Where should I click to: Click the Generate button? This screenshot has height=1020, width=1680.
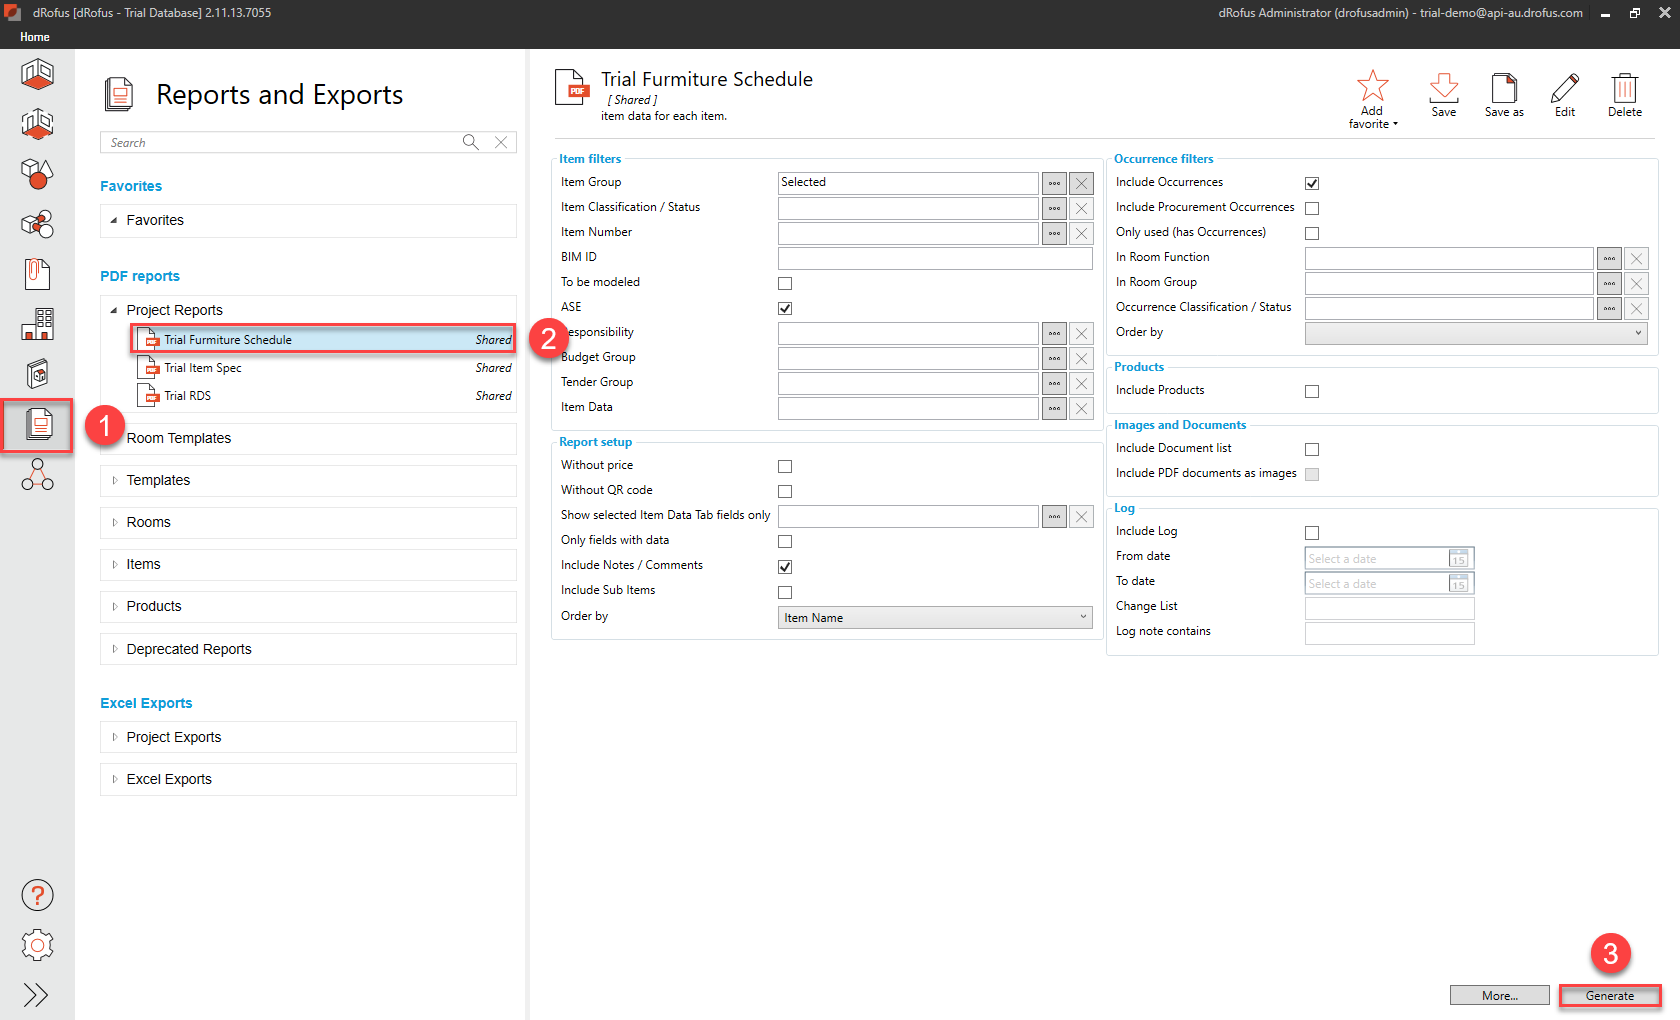click(1609, 996)
